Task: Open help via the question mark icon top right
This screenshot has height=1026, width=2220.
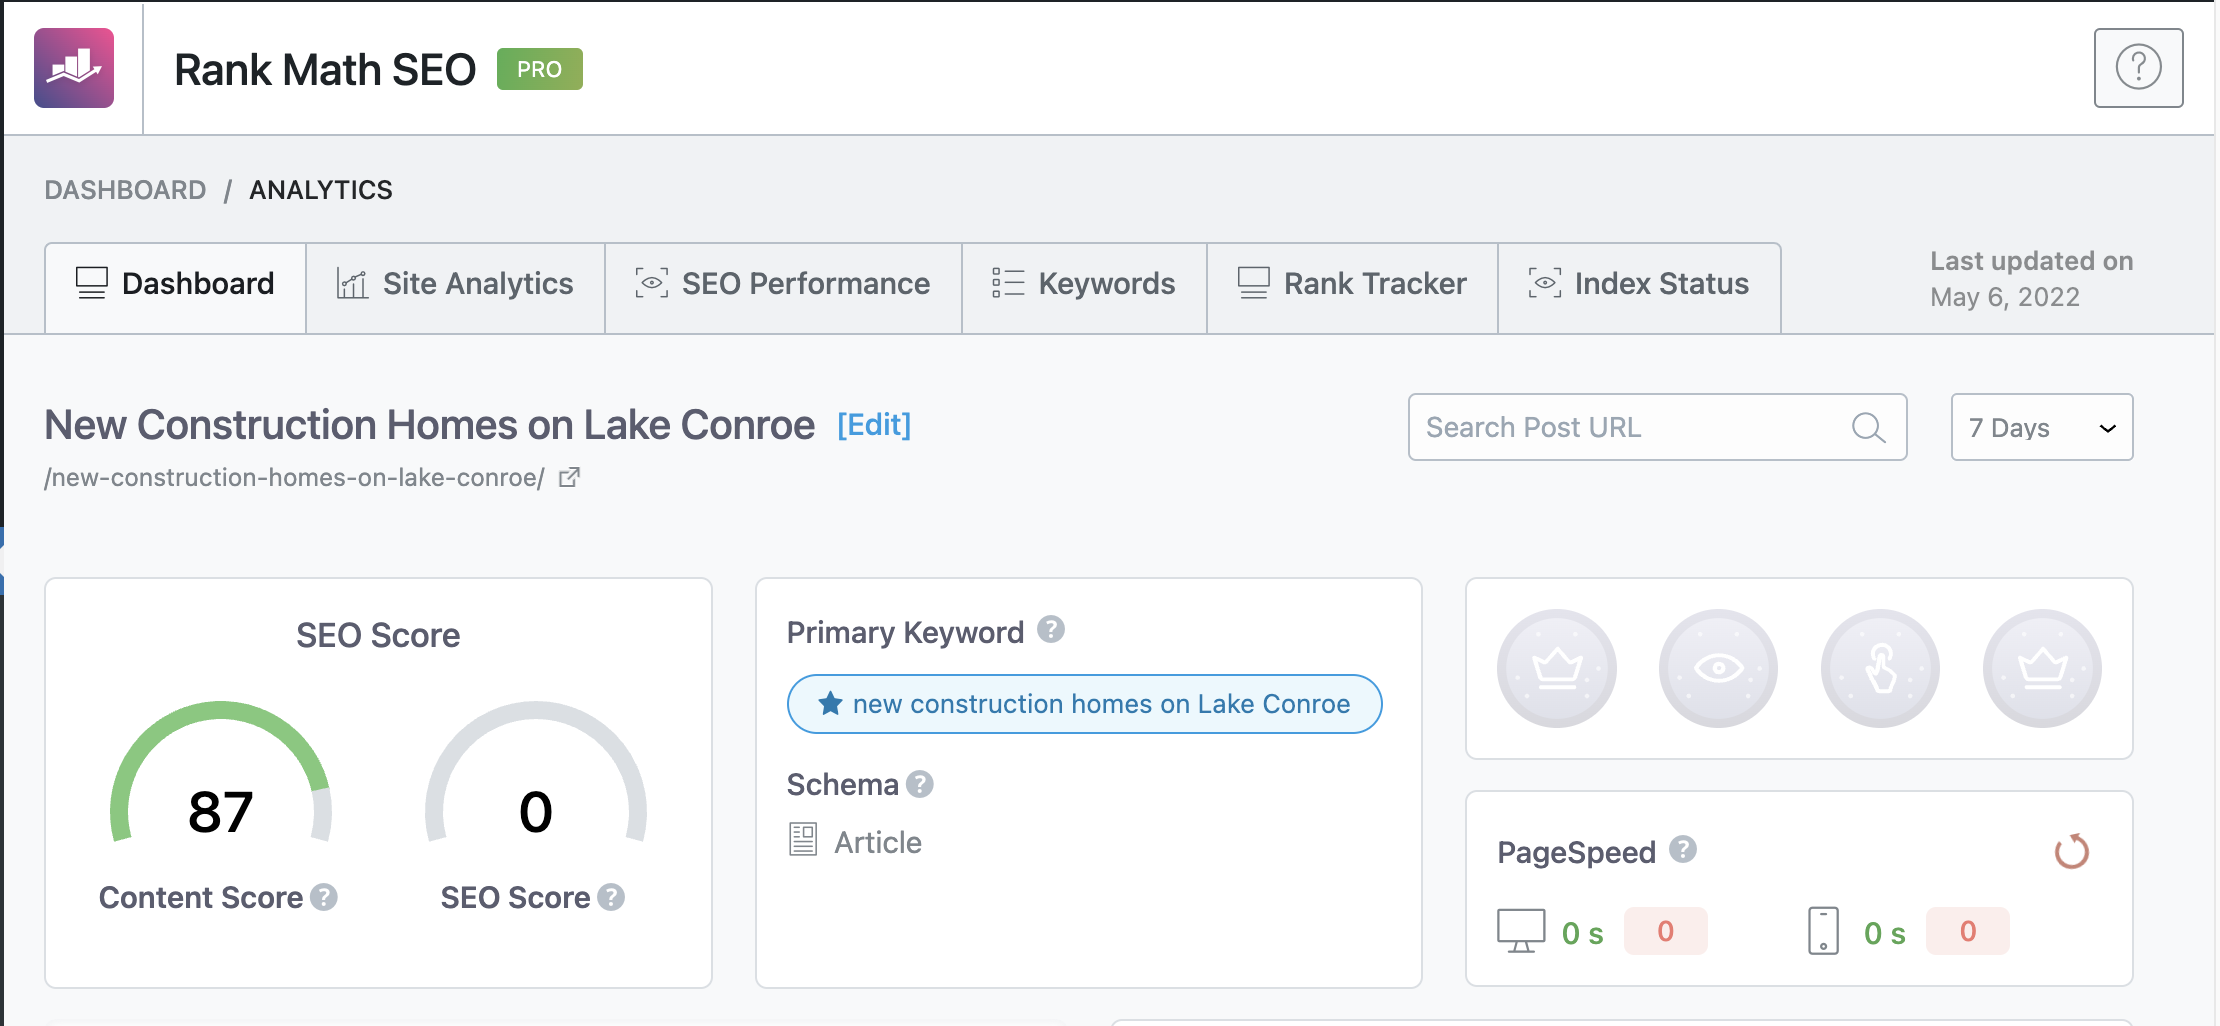Action: (x=2138, y=67)
